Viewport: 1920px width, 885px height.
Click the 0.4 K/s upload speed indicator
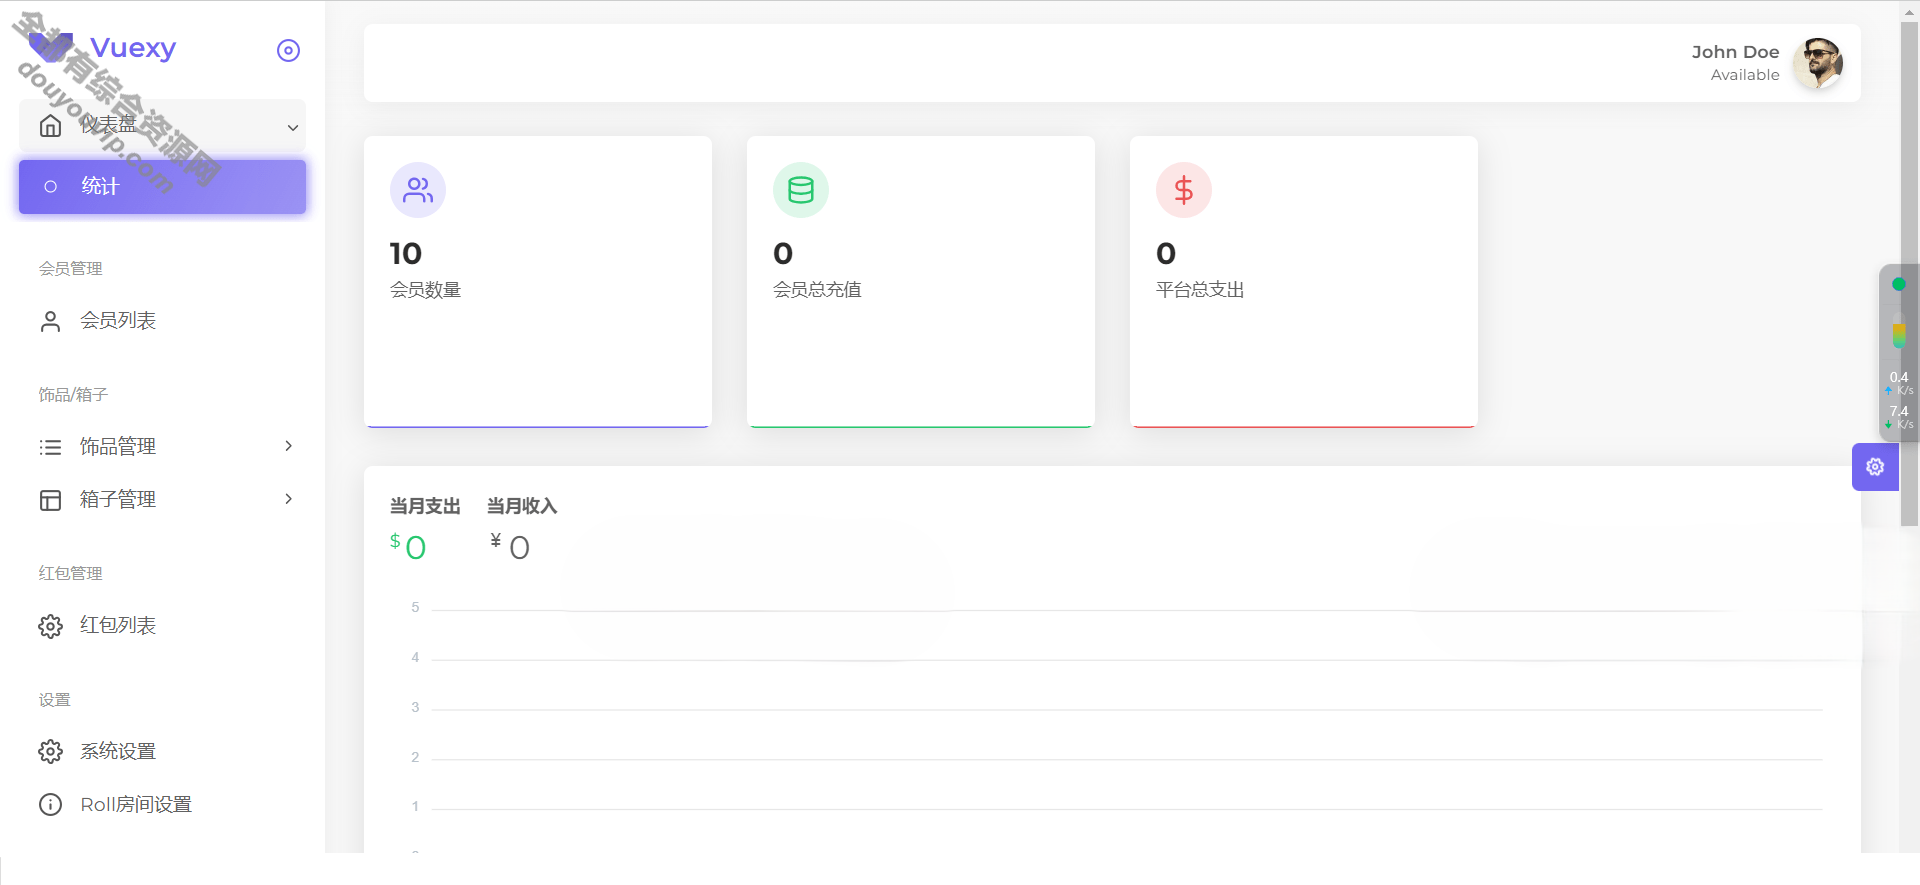(1899, 383)
